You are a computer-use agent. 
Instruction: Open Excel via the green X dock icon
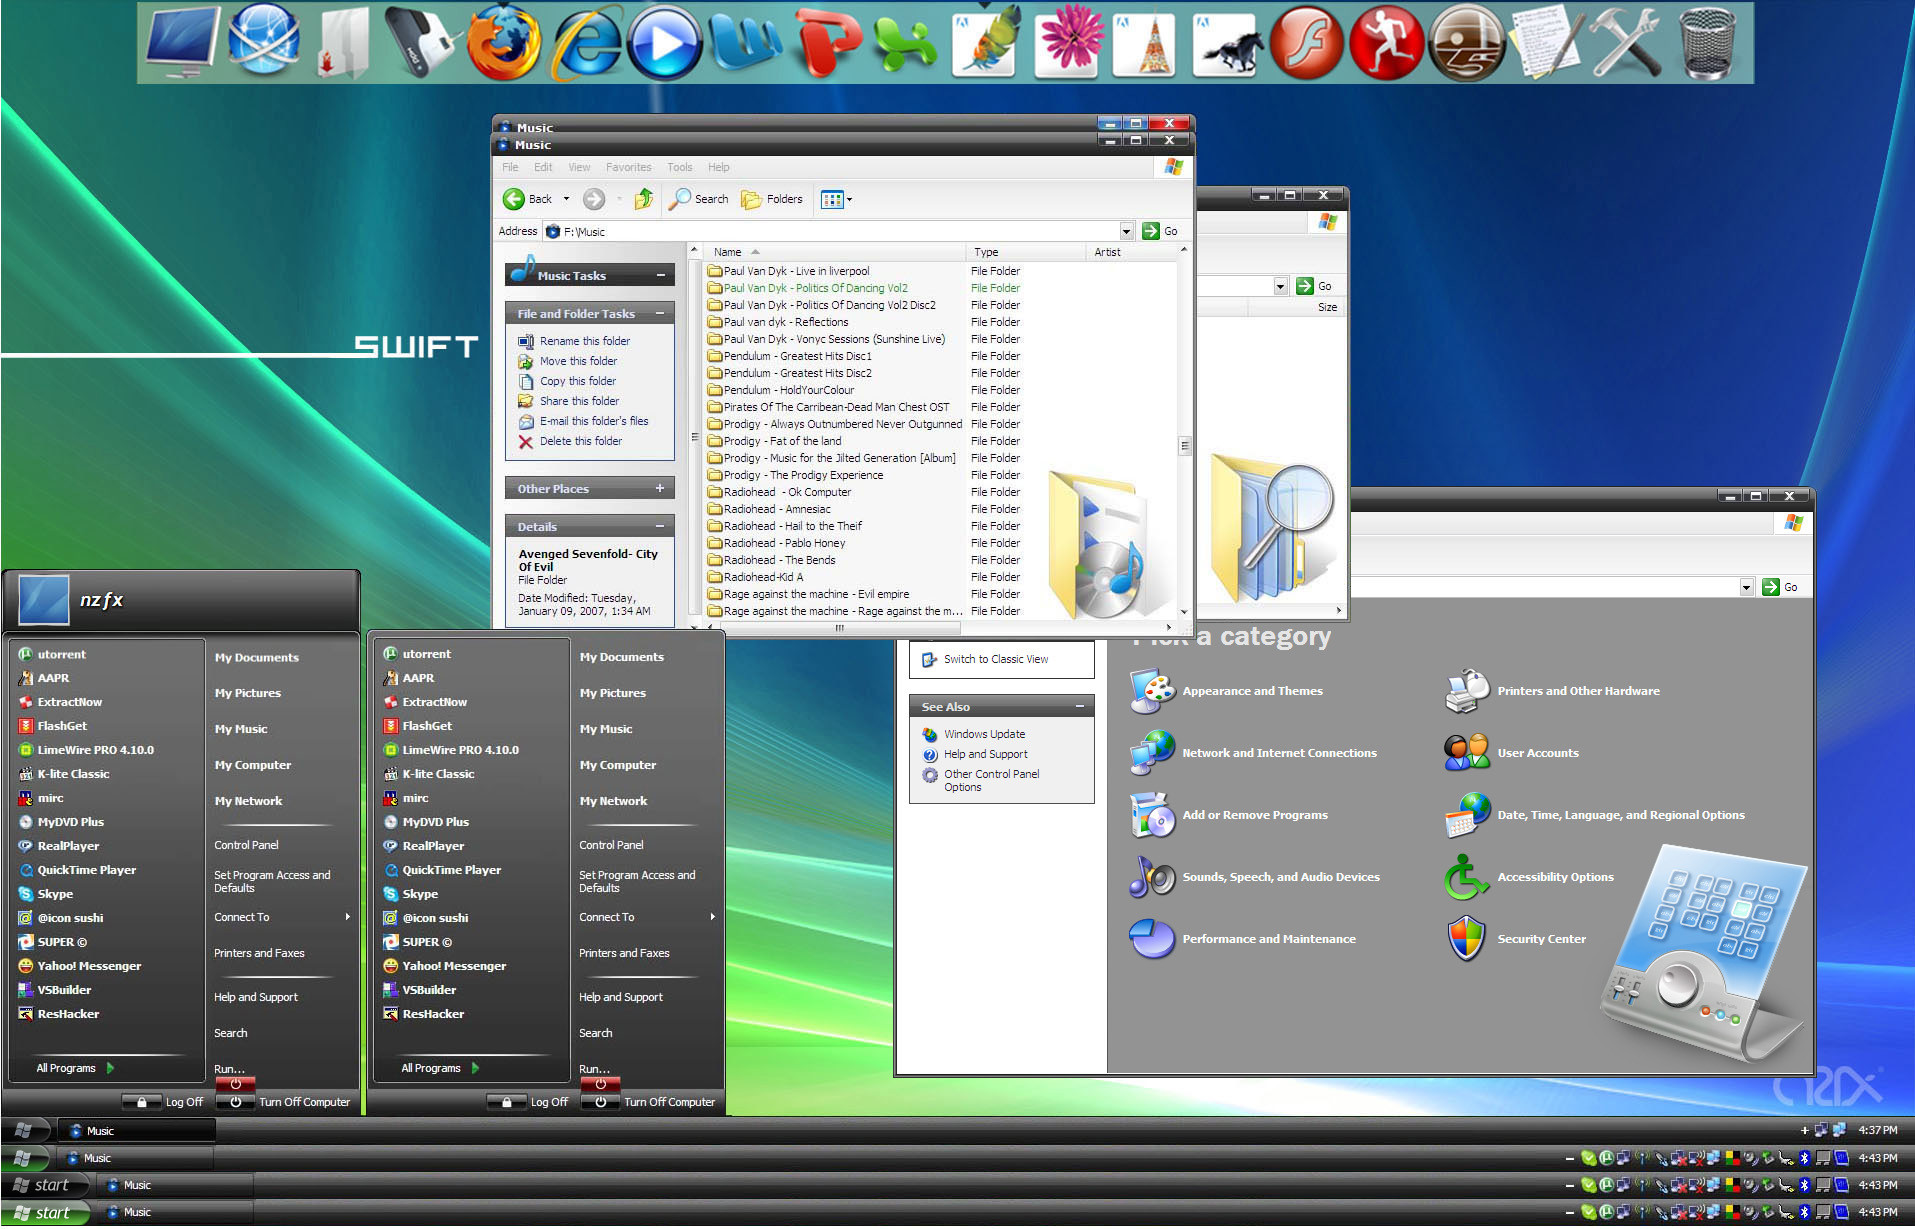(x=906, y=44)
